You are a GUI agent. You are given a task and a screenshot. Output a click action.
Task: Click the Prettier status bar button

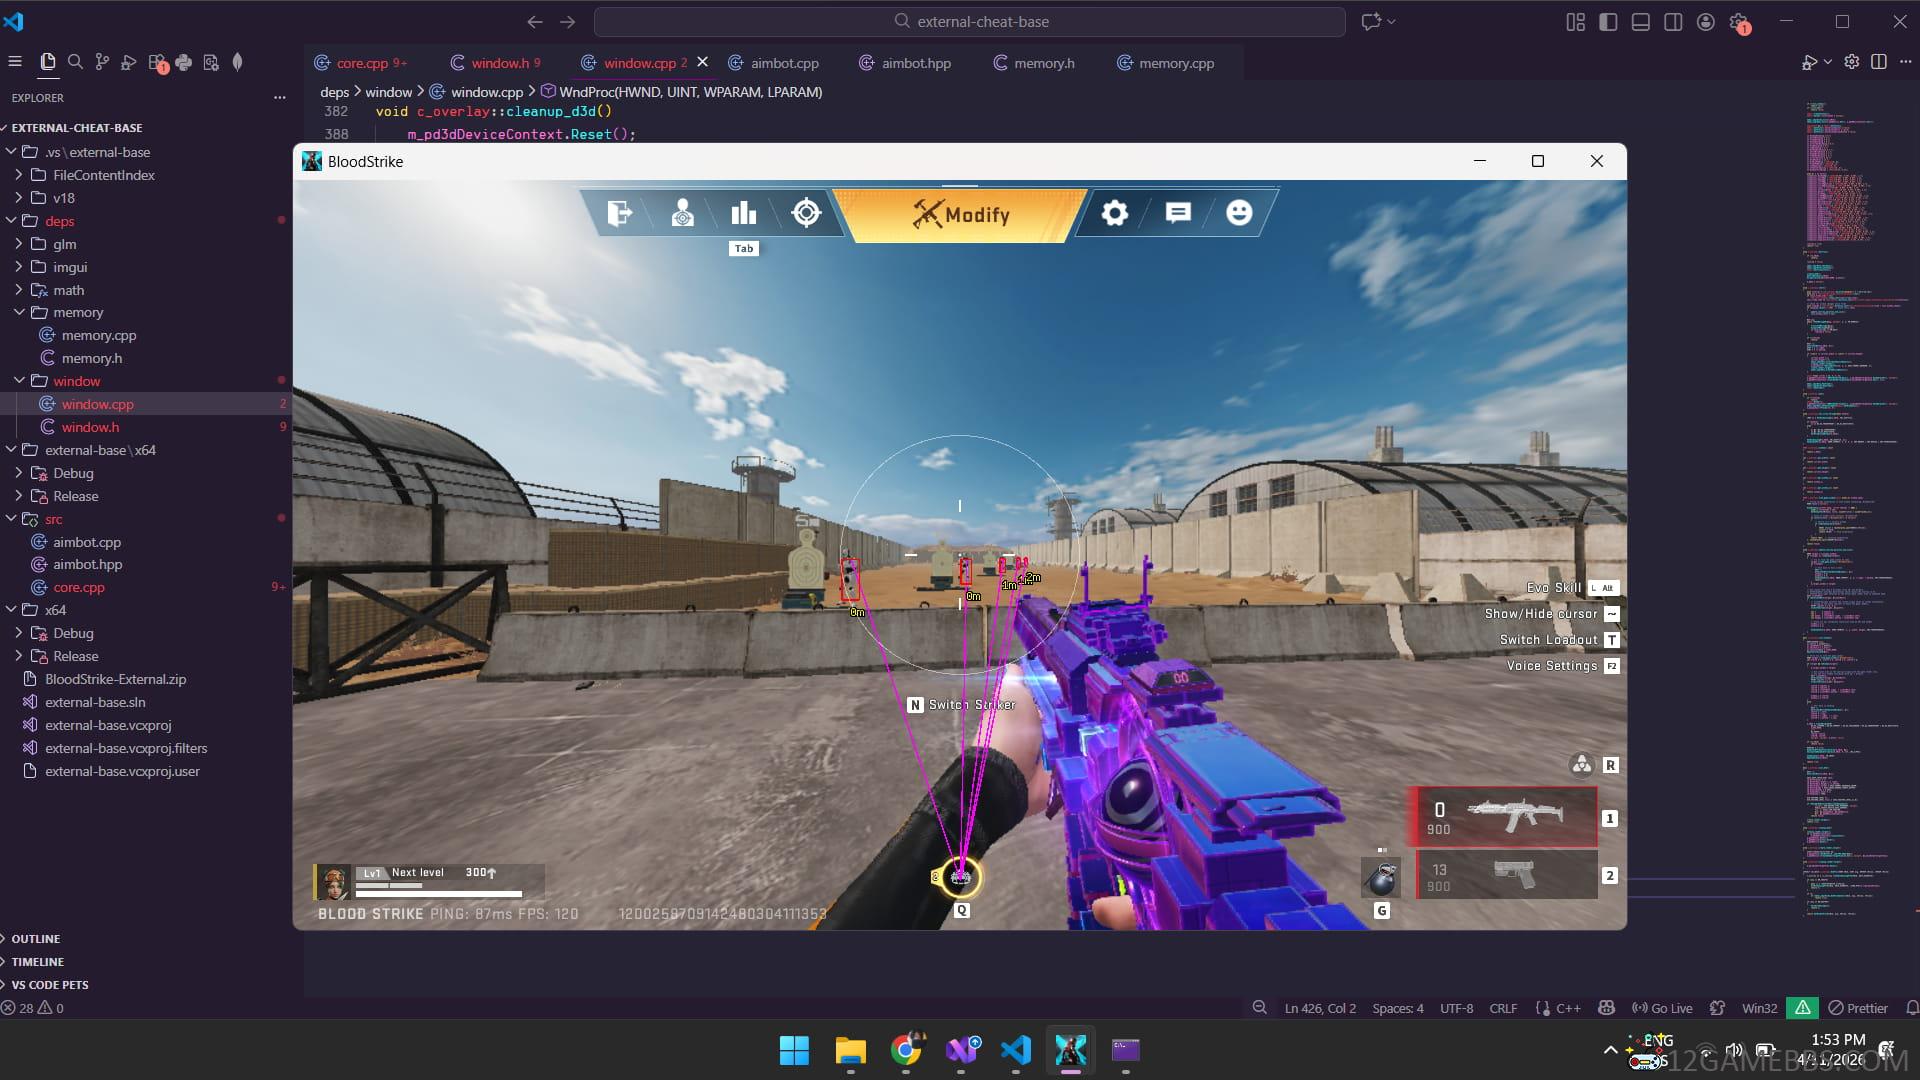coord(1858,1008)
